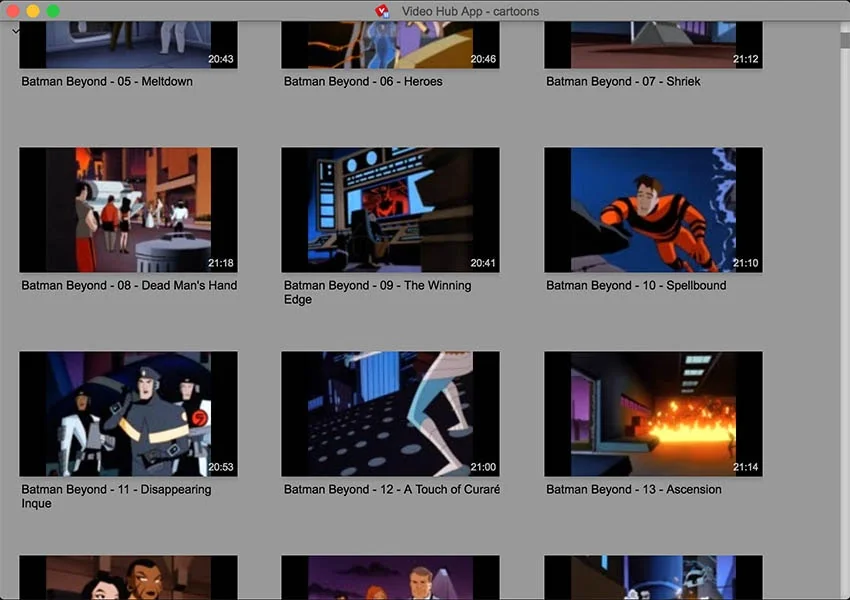Screen dimensions: 850x600
Task: Open the partially visible thumbnail below Disappearing Inque
Action: pos(128,580)
